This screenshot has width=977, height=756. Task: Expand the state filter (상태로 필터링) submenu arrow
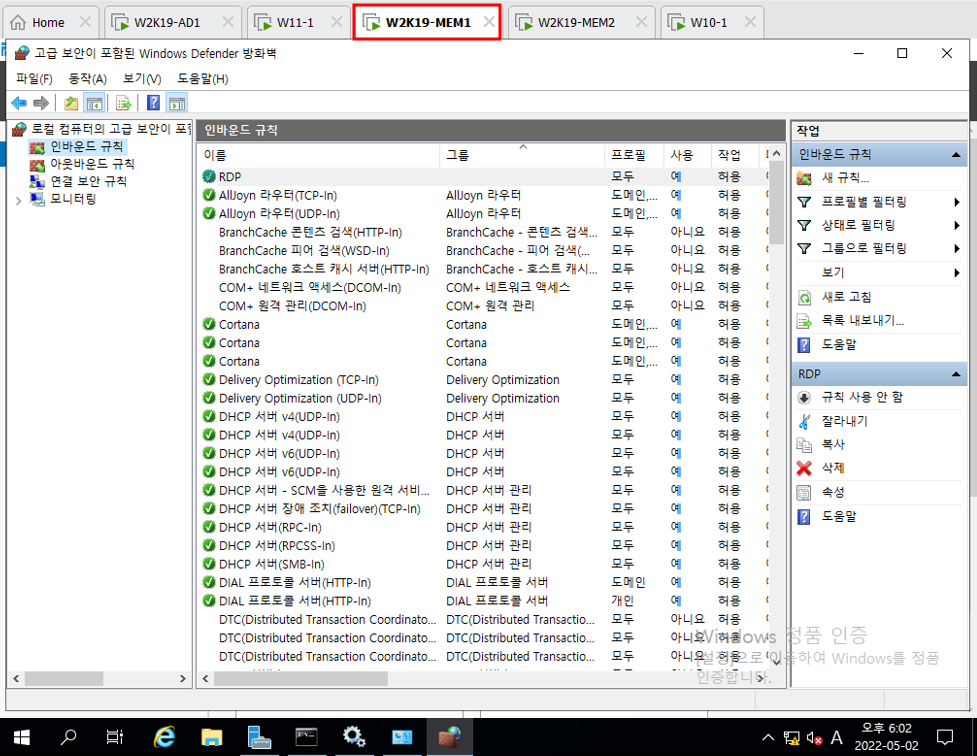(956, 225)
